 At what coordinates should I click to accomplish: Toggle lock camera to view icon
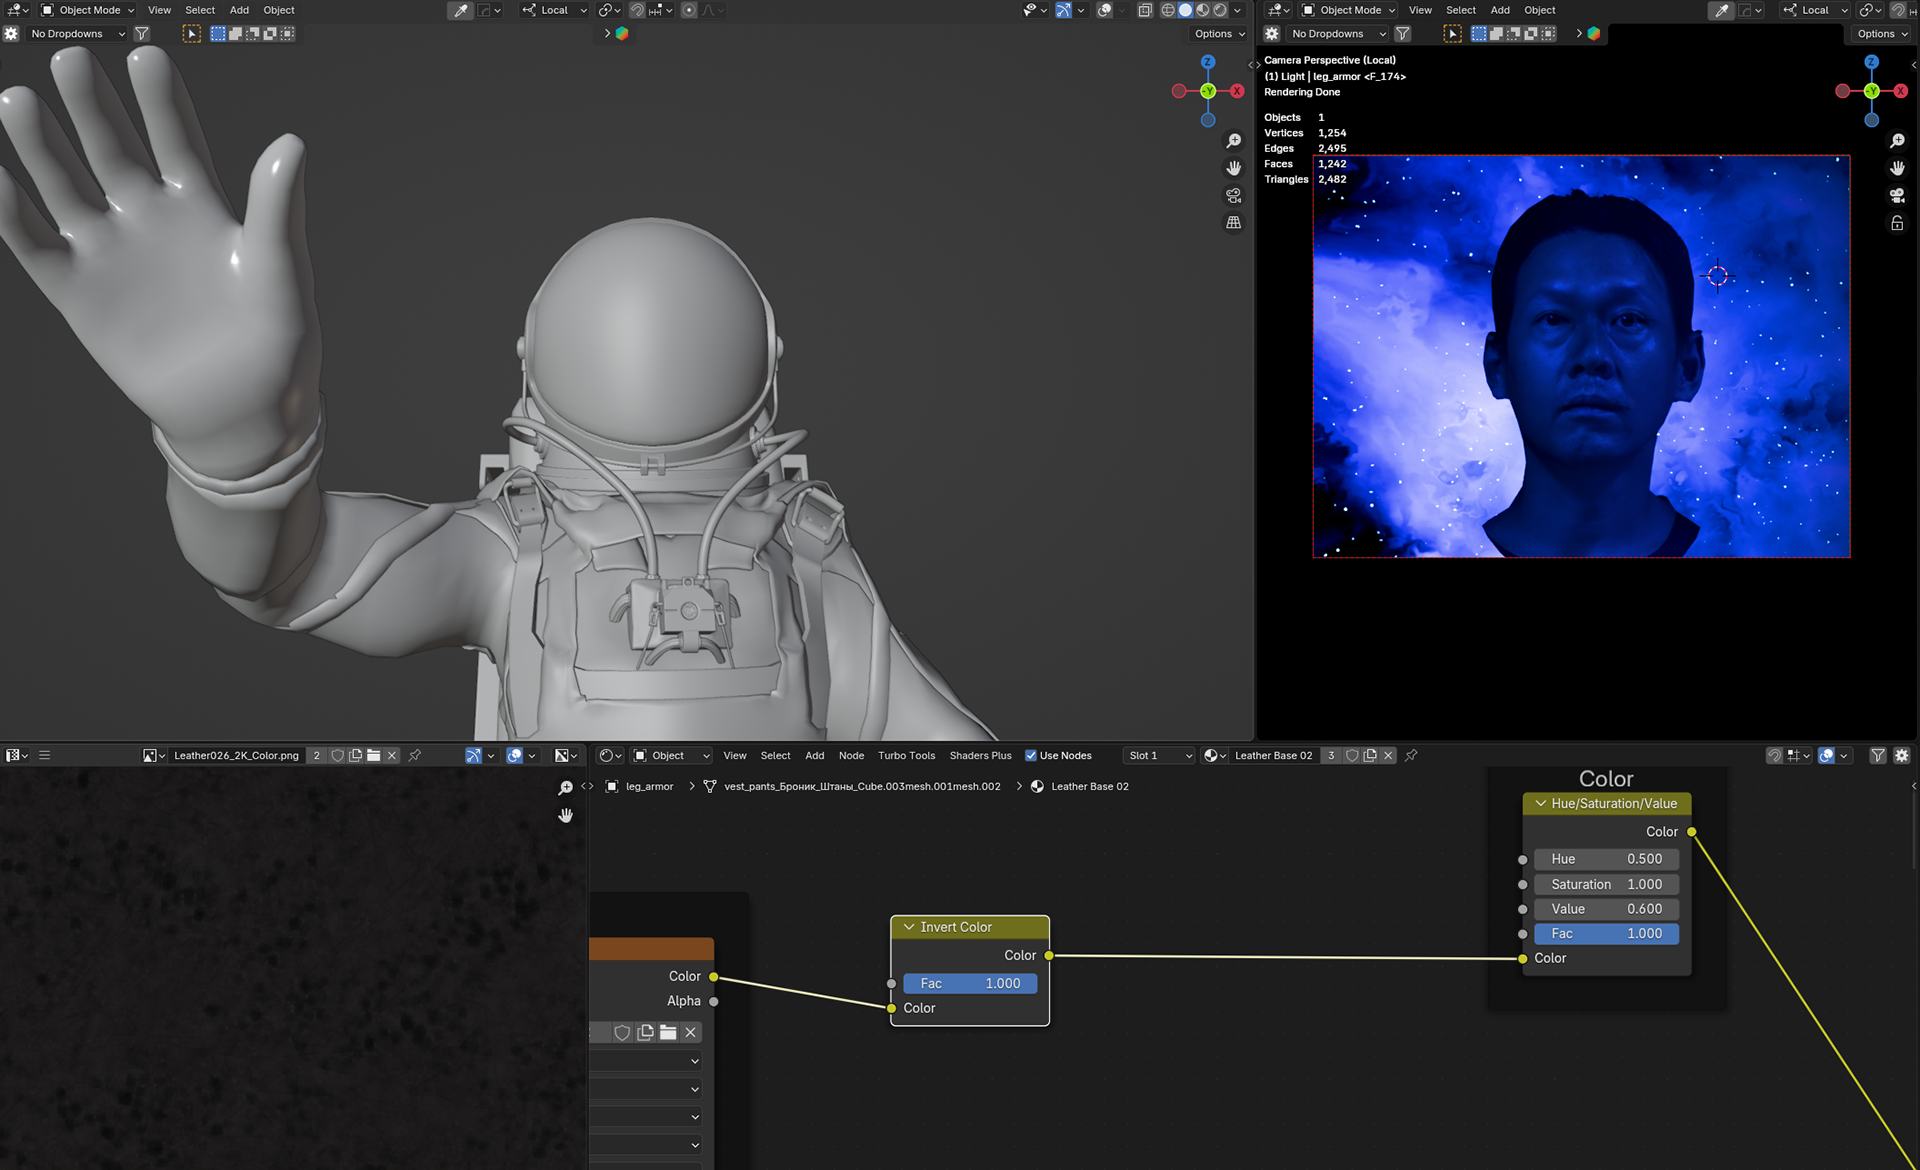(x=1897, y=223)
